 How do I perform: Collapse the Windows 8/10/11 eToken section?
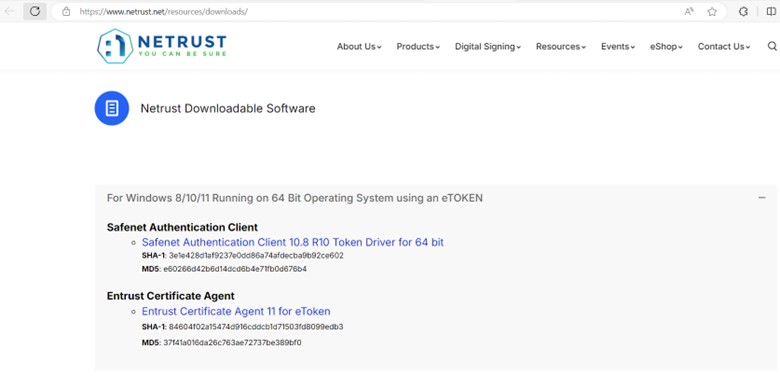click(762, 198)
